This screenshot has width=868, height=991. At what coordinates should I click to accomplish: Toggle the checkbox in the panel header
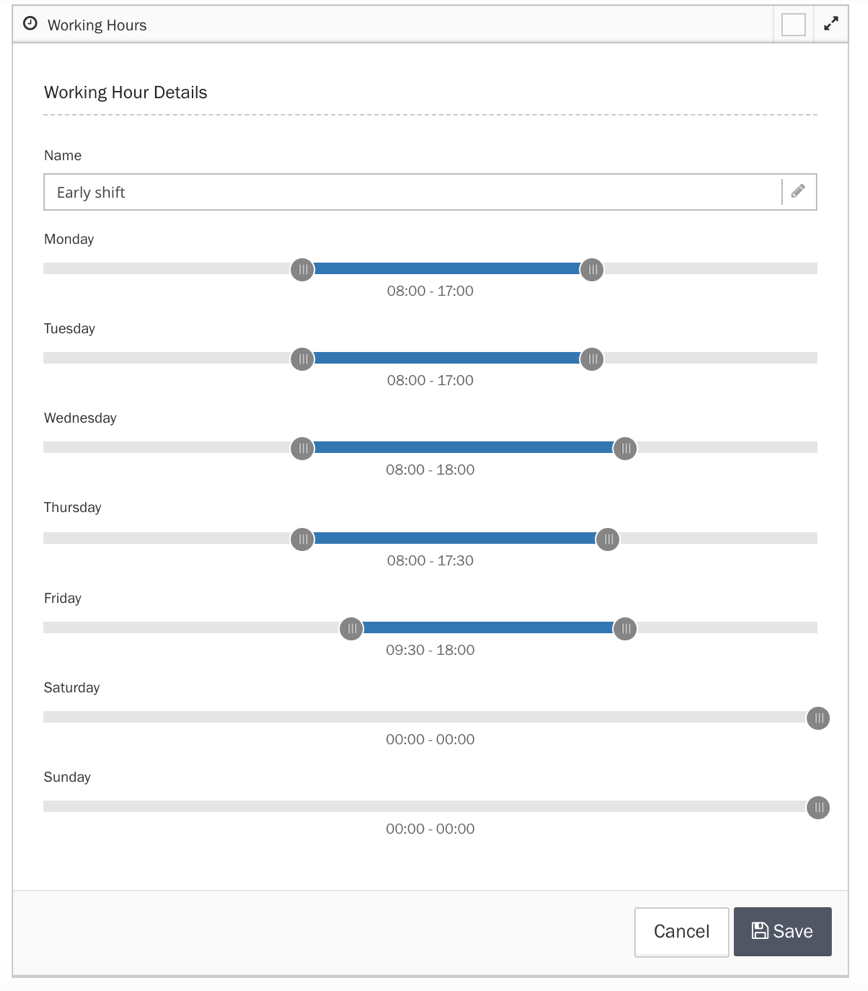(793, 24)
